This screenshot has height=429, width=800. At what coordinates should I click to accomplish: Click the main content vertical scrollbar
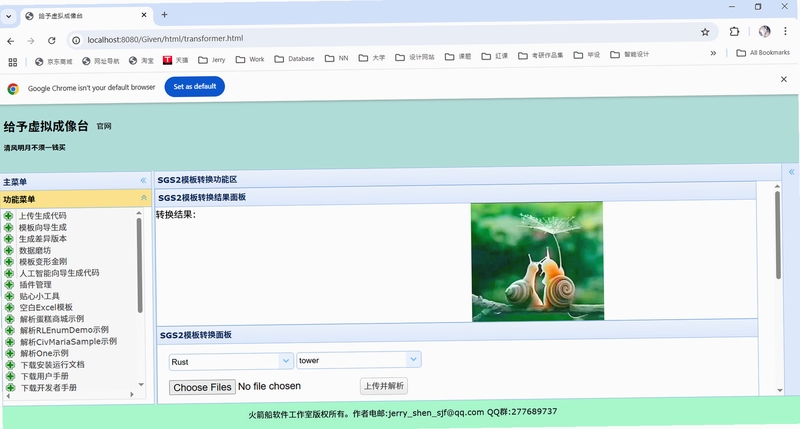(x=778, y=235)
